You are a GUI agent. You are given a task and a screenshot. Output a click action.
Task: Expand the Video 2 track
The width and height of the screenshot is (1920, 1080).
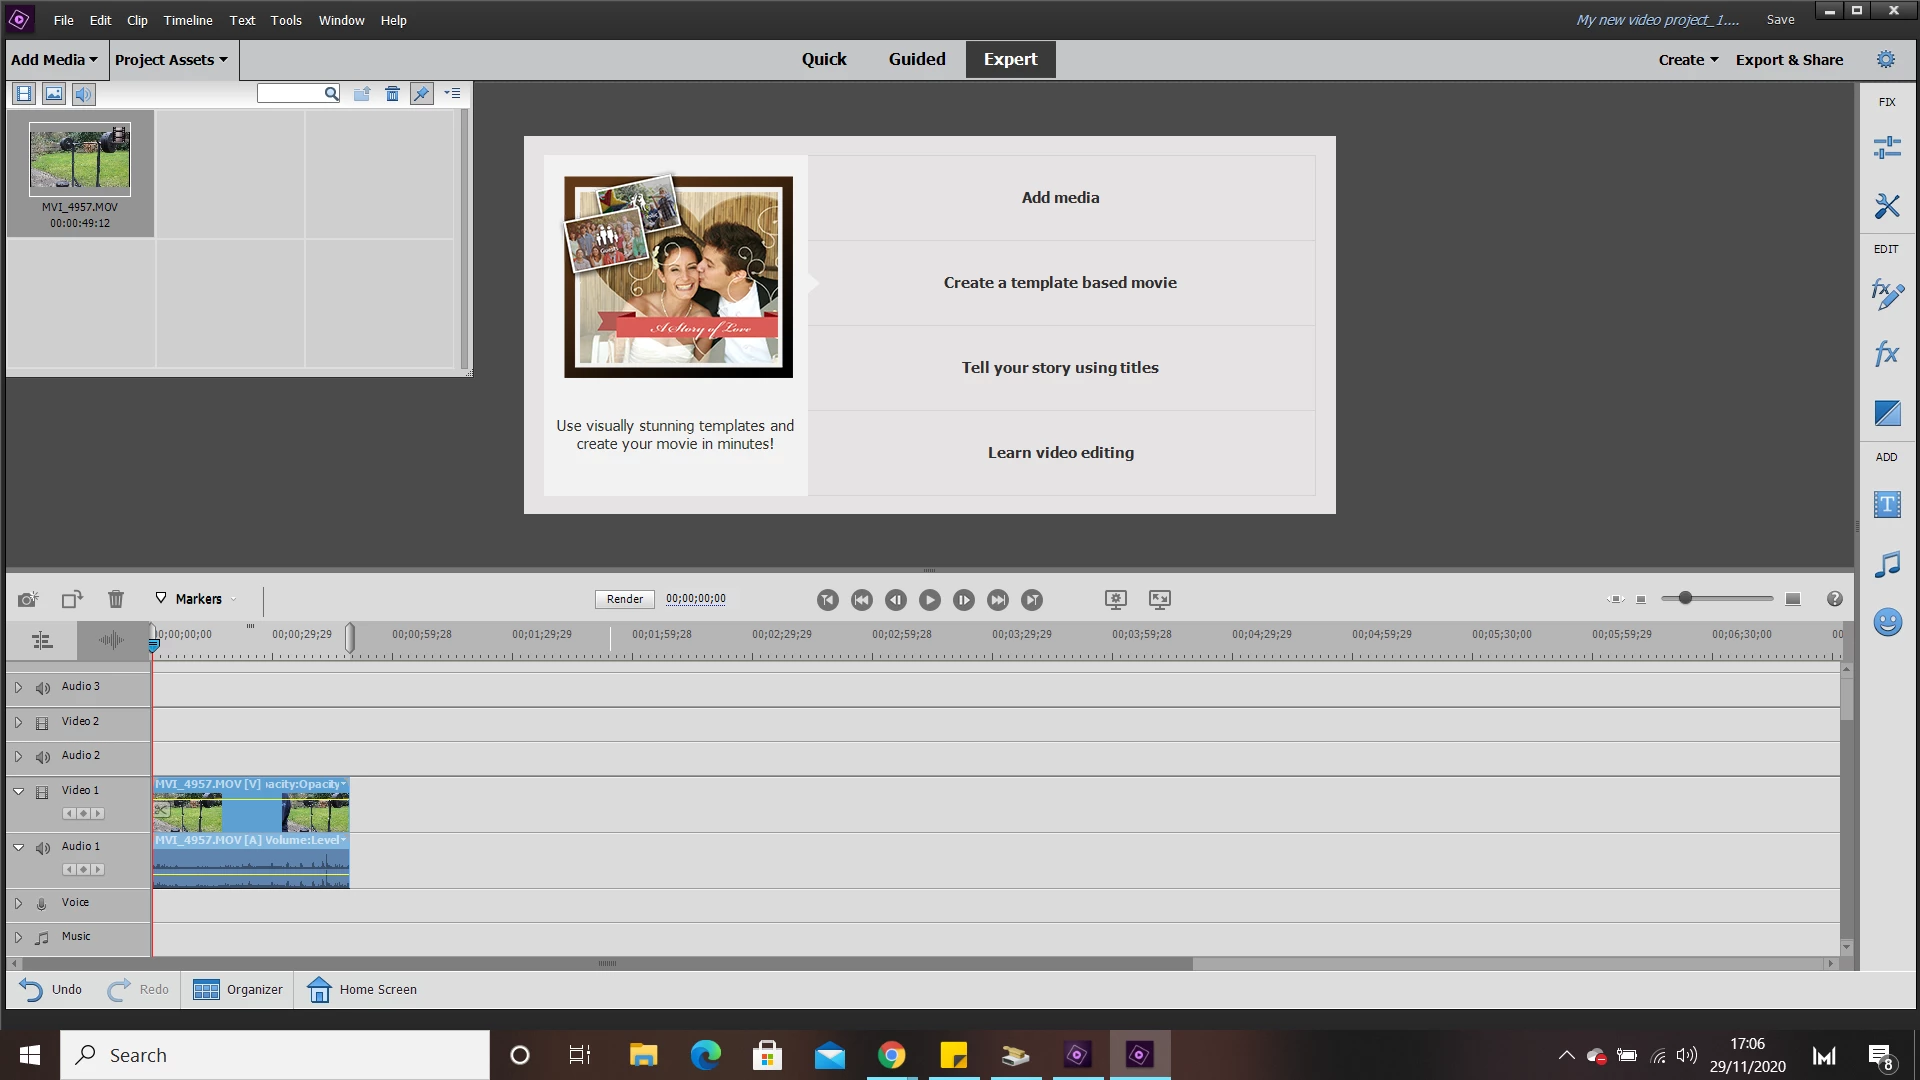(18, 722)
